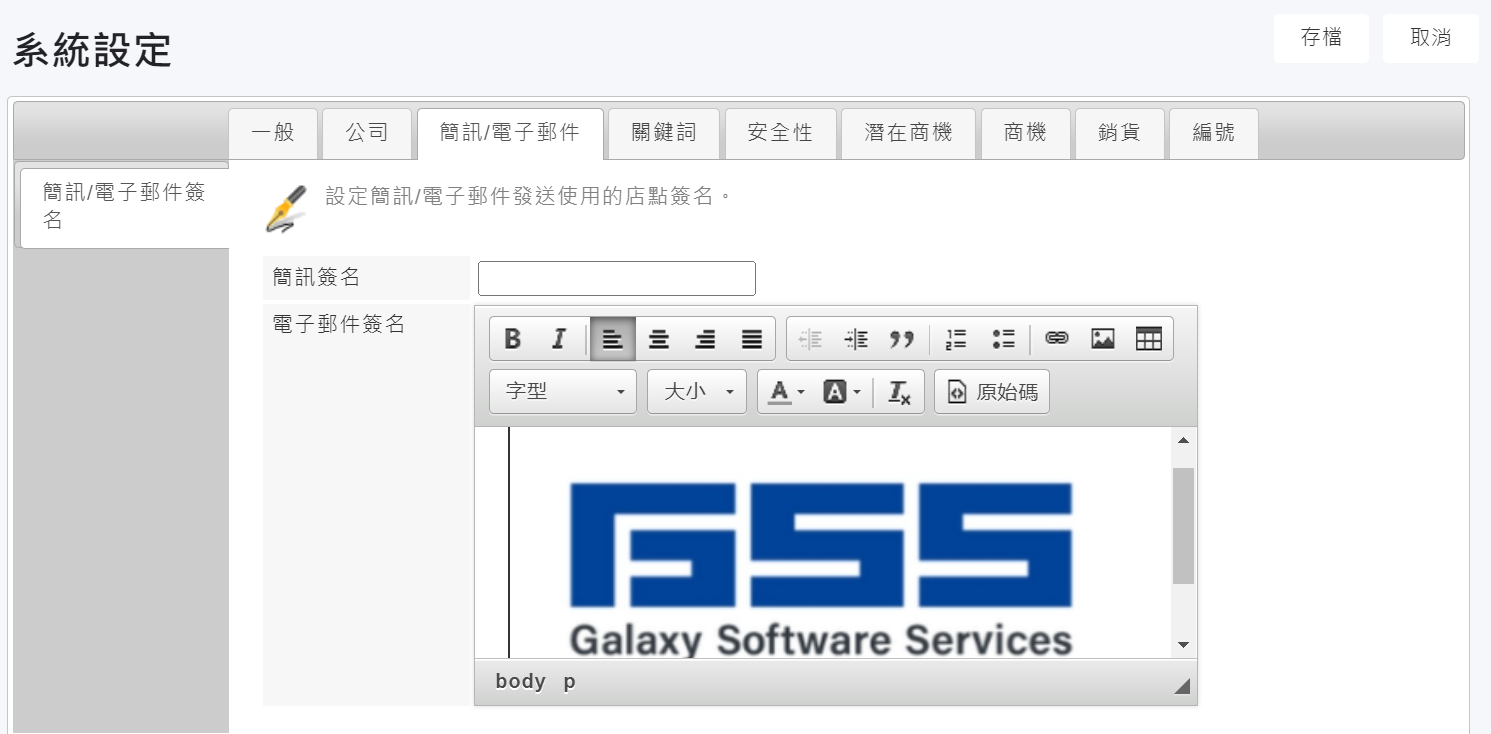1491x734 pixels.
Task: Remove formatting from selected text
Action: (900, 392)
